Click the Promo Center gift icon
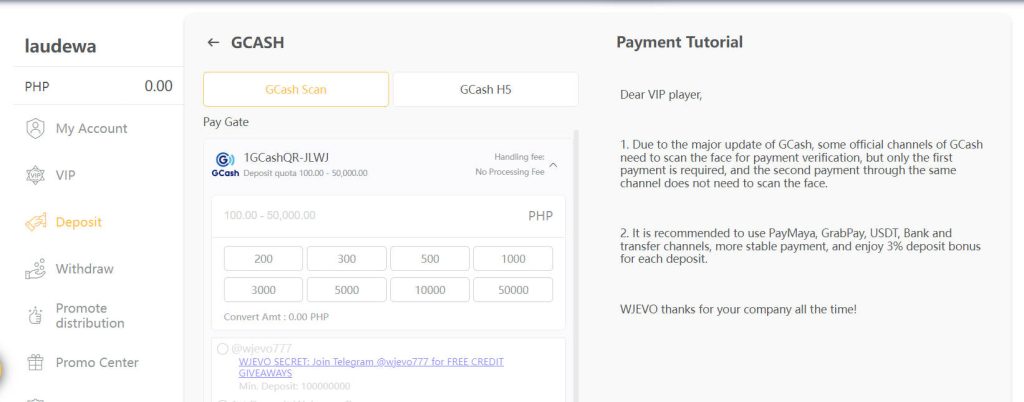This screenshot has width=1024, height=402. [x=35, y=362]
